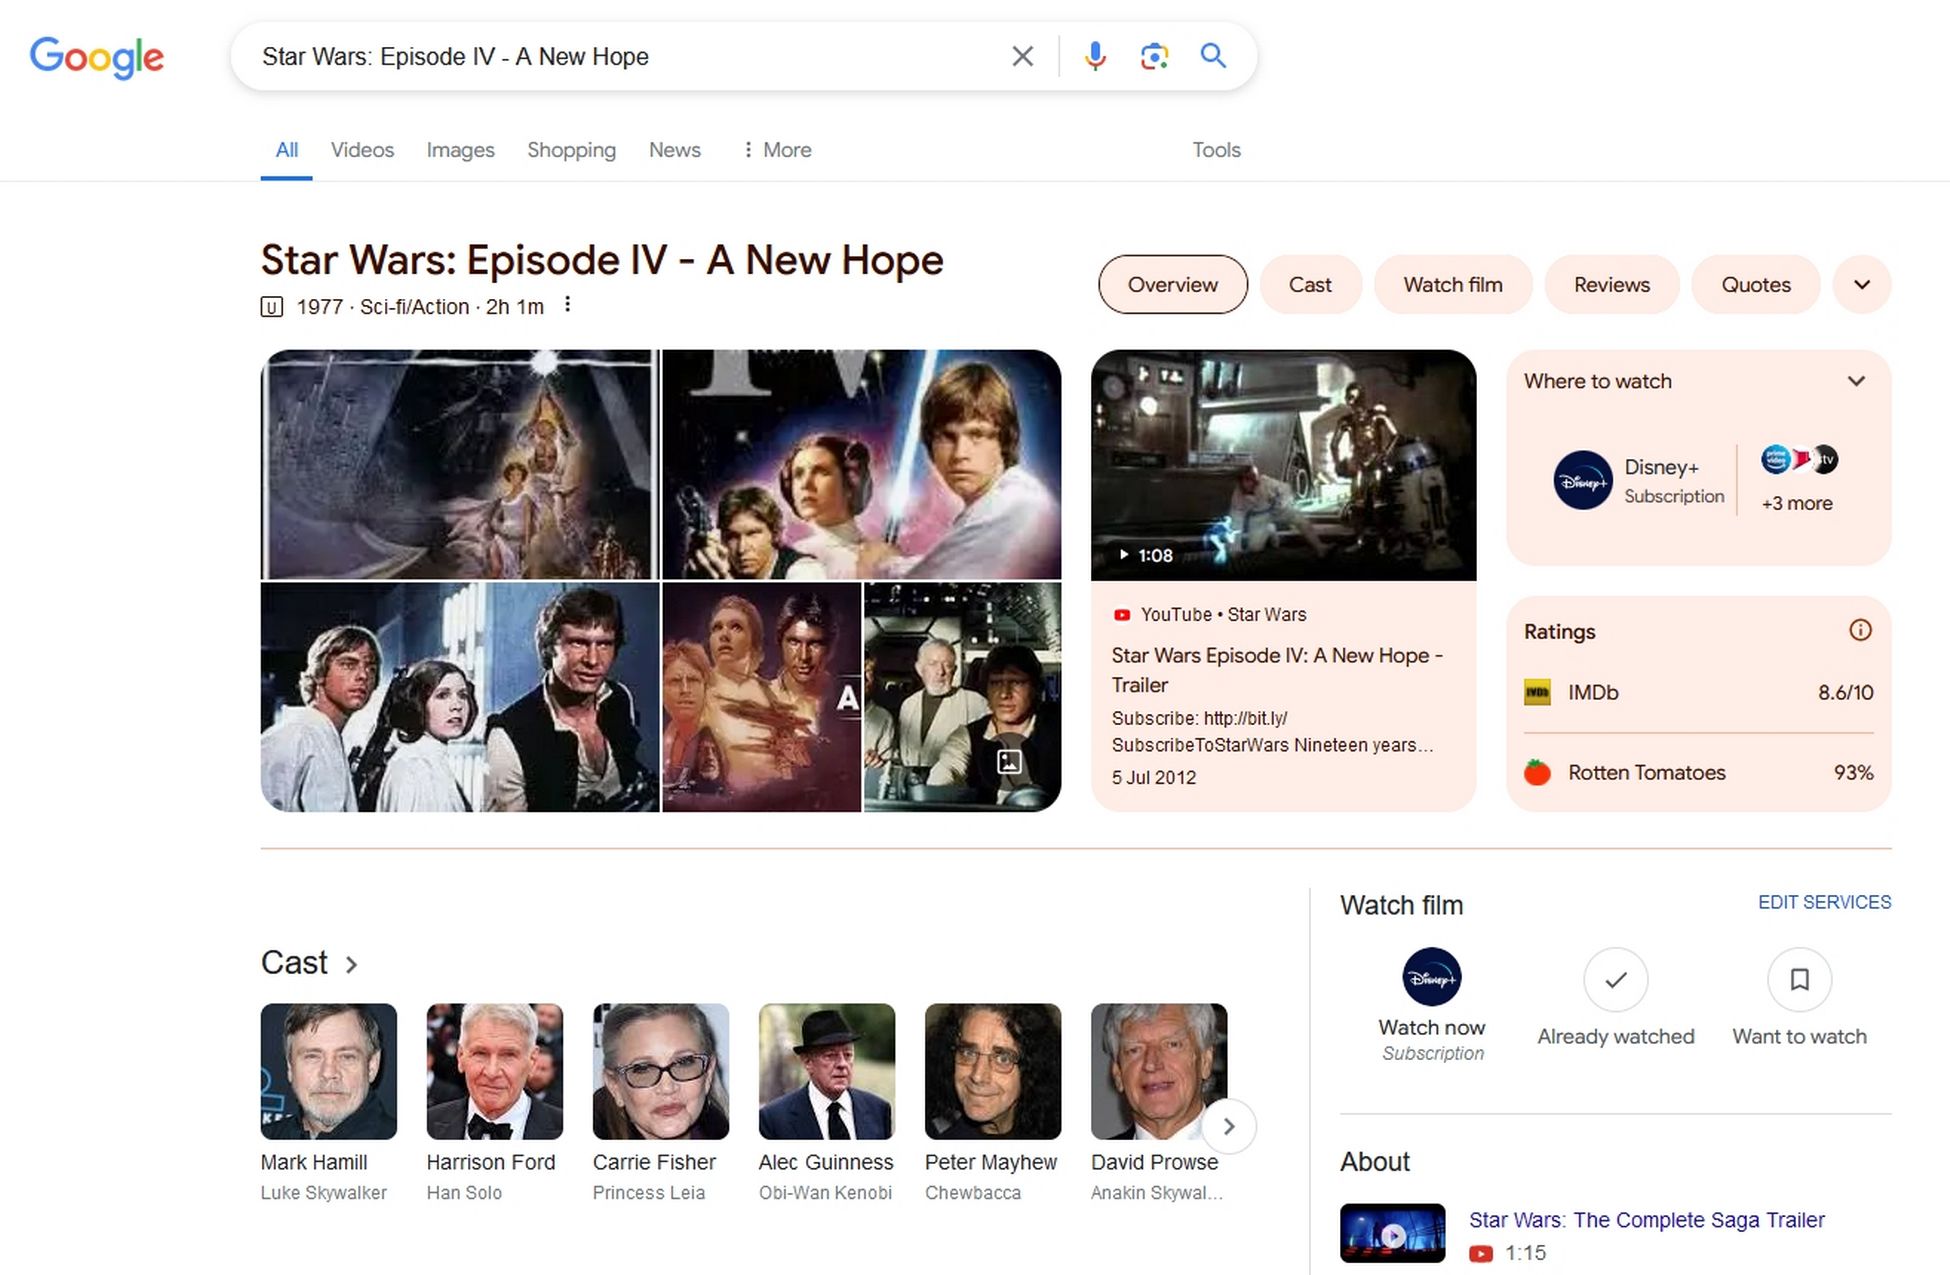1950x1275 pixels.
Task: Select the Images tab
Action: click(459, 149)
